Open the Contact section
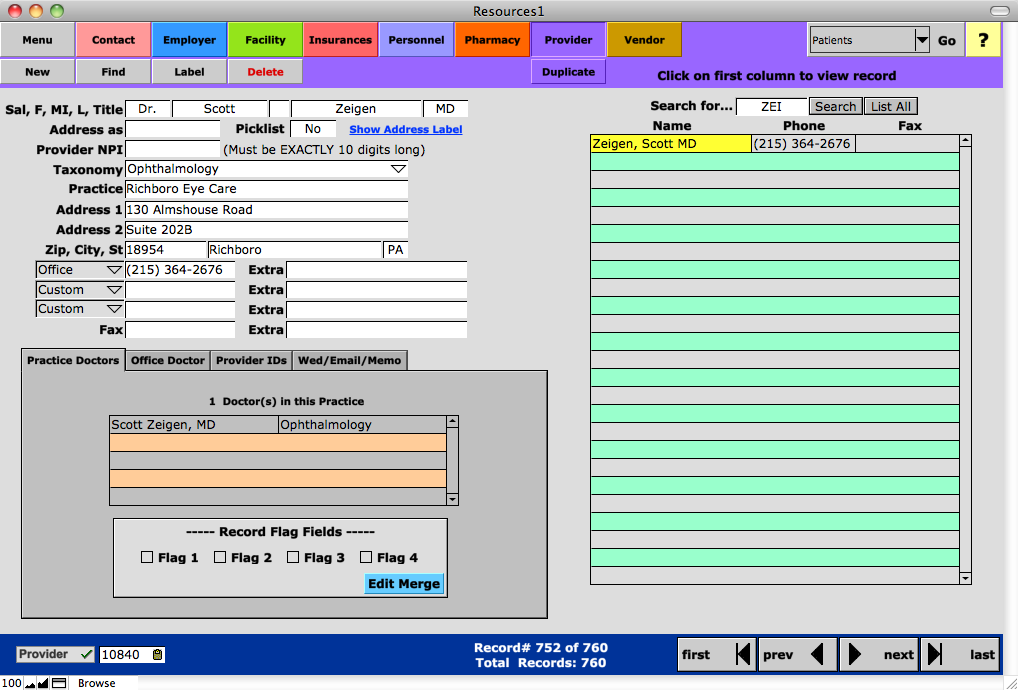The height and width of the screenshot is (690, 1018). [x=113, y=40]
